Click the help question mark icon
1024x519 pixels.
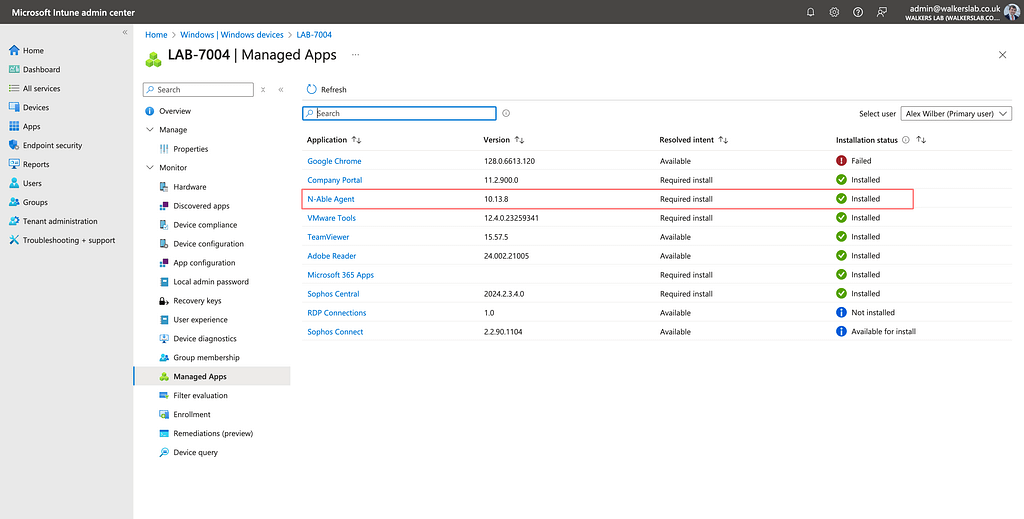858,12
